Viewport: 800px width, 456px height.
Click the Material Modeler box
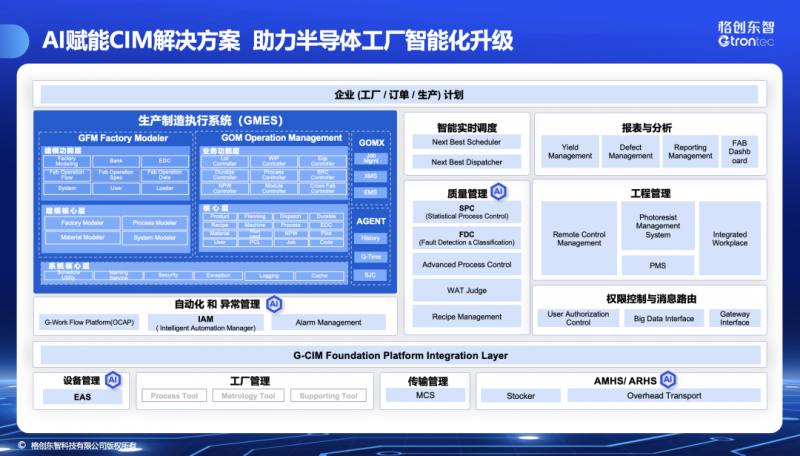[82, 237]
